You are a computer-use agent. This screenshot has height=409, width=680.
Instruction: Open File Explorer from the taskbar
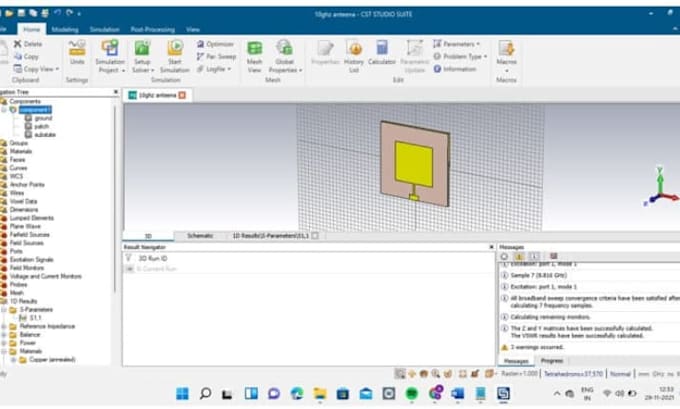[x=320, y=394]
